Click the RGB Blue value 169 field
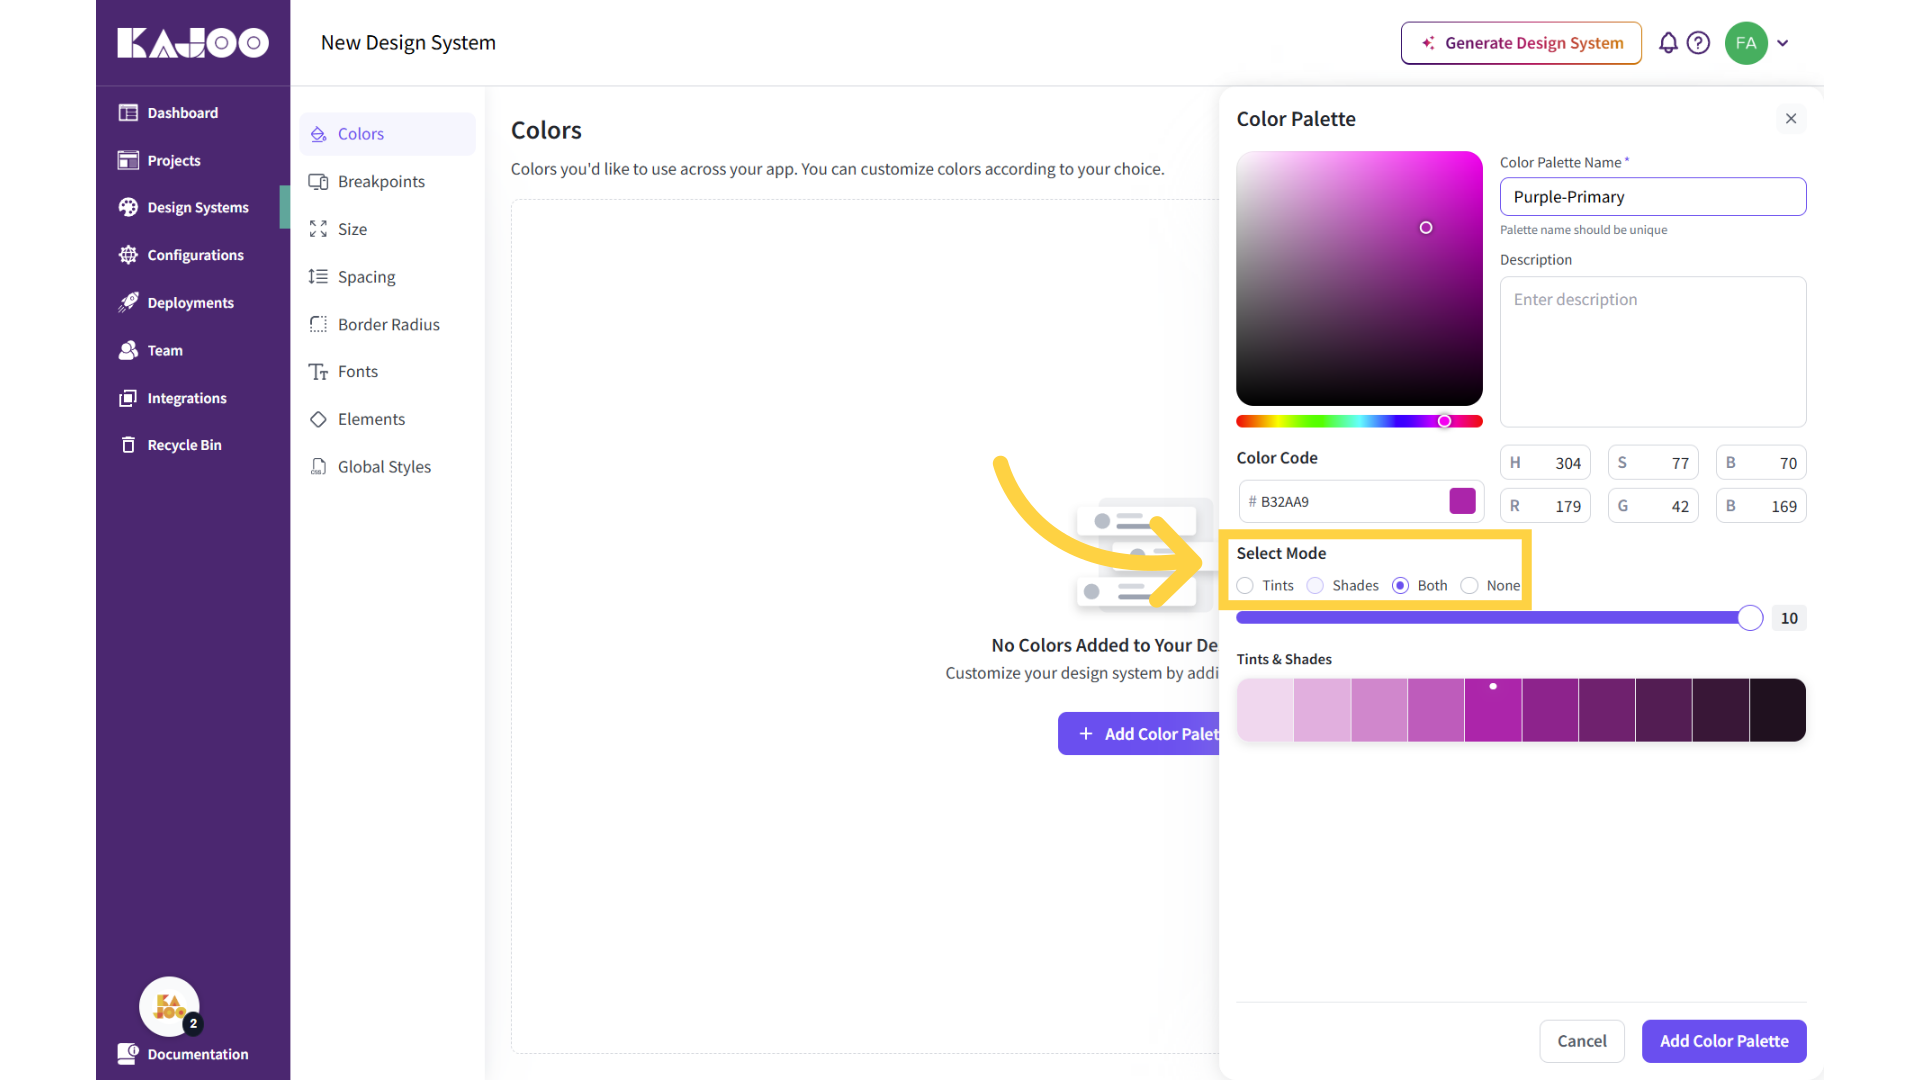This screenshot has width=1920, height=1080. (x=1761, y=506)
